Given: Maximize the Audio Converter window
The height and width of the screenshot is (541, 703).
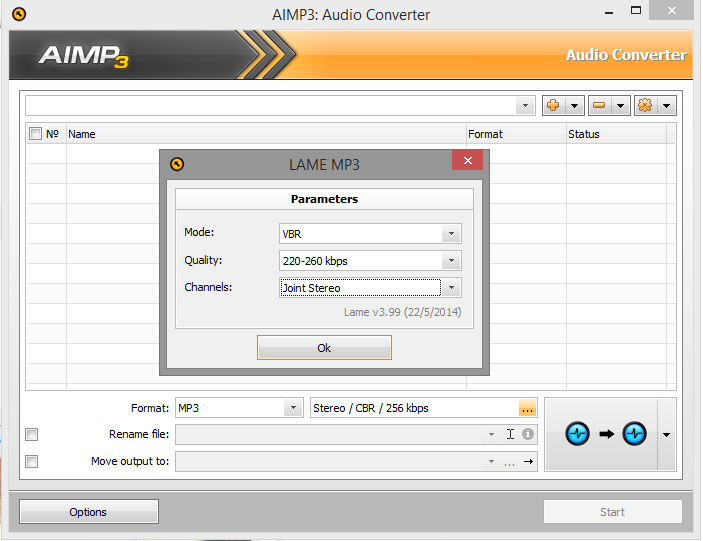Looking at the screenshot, I should pyautogui.click(x=636, y=11).
